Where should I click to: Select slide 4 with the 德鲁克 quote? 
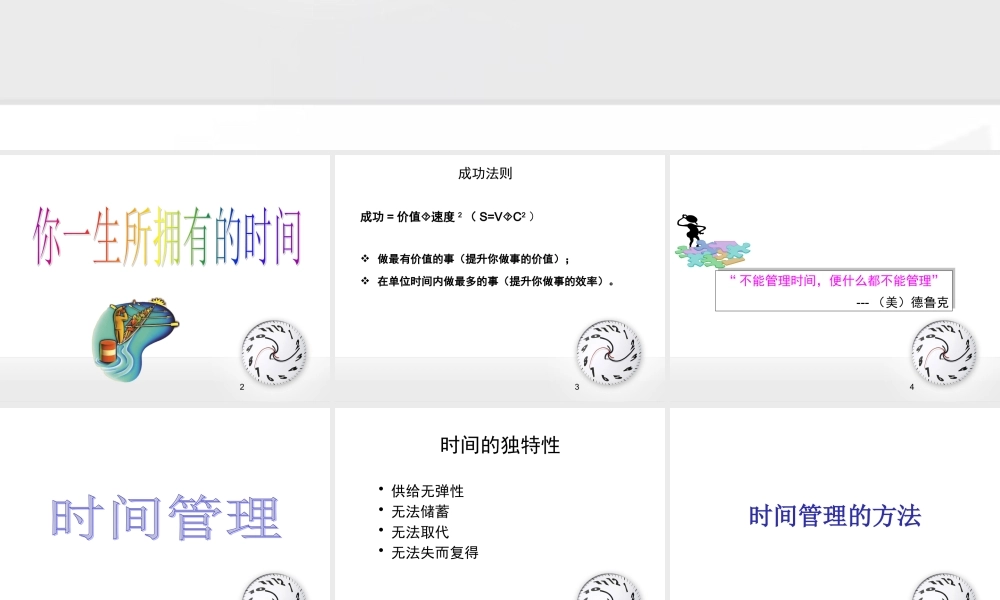[835, 278]
